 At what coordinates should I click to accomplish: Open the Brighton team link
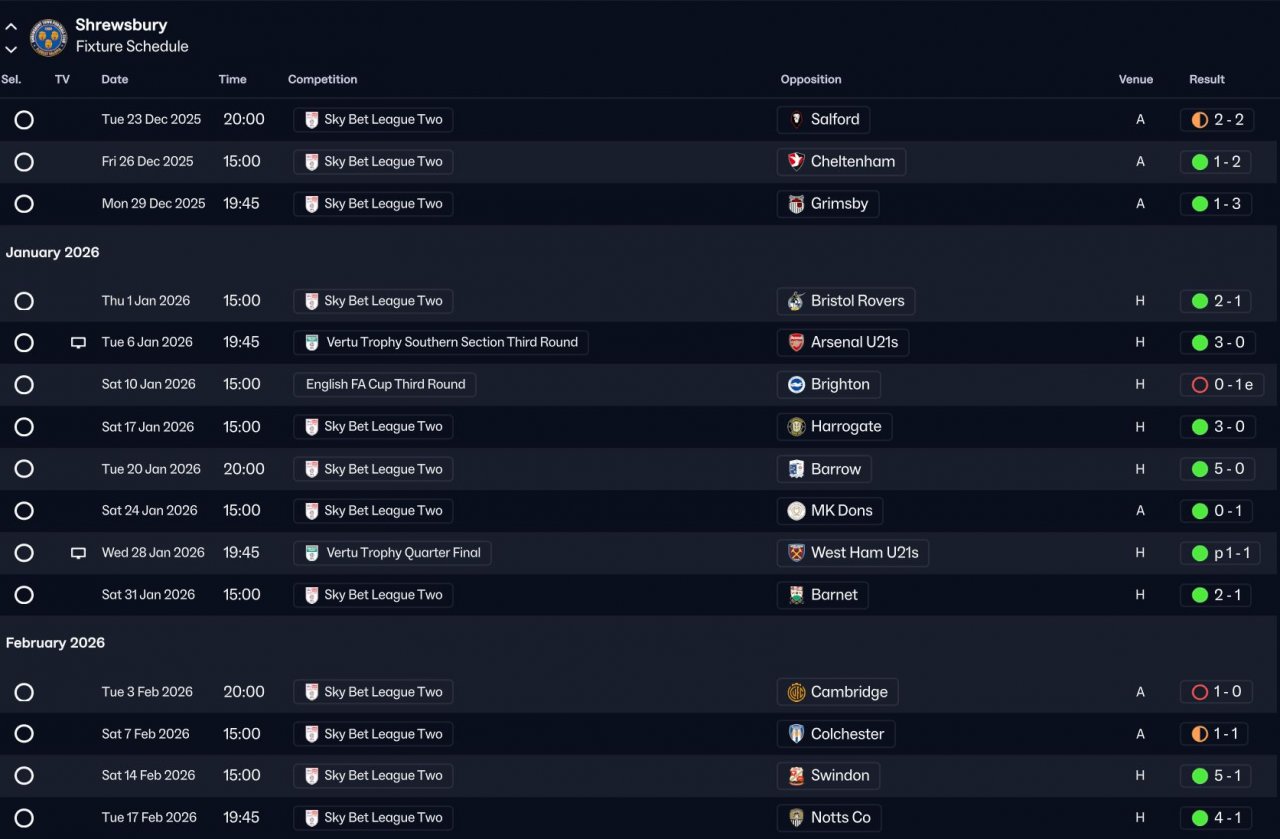tap(829, 385)
